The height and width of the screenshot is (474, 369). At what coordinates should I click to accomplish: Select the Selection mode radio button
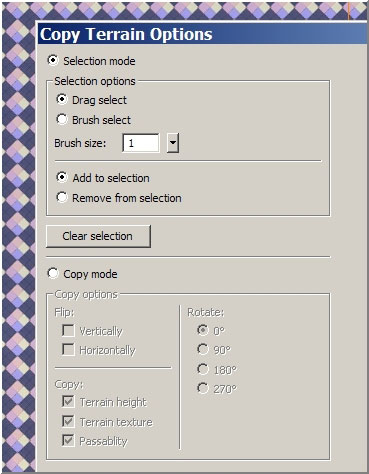53,61
